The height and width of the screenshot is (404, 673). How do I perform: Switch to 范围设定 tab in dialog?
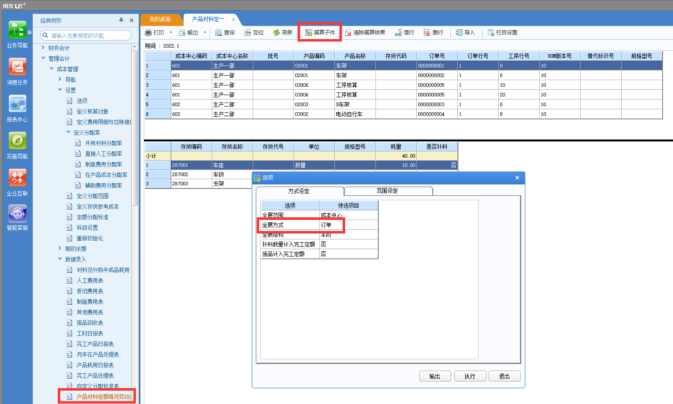[388, 191]
